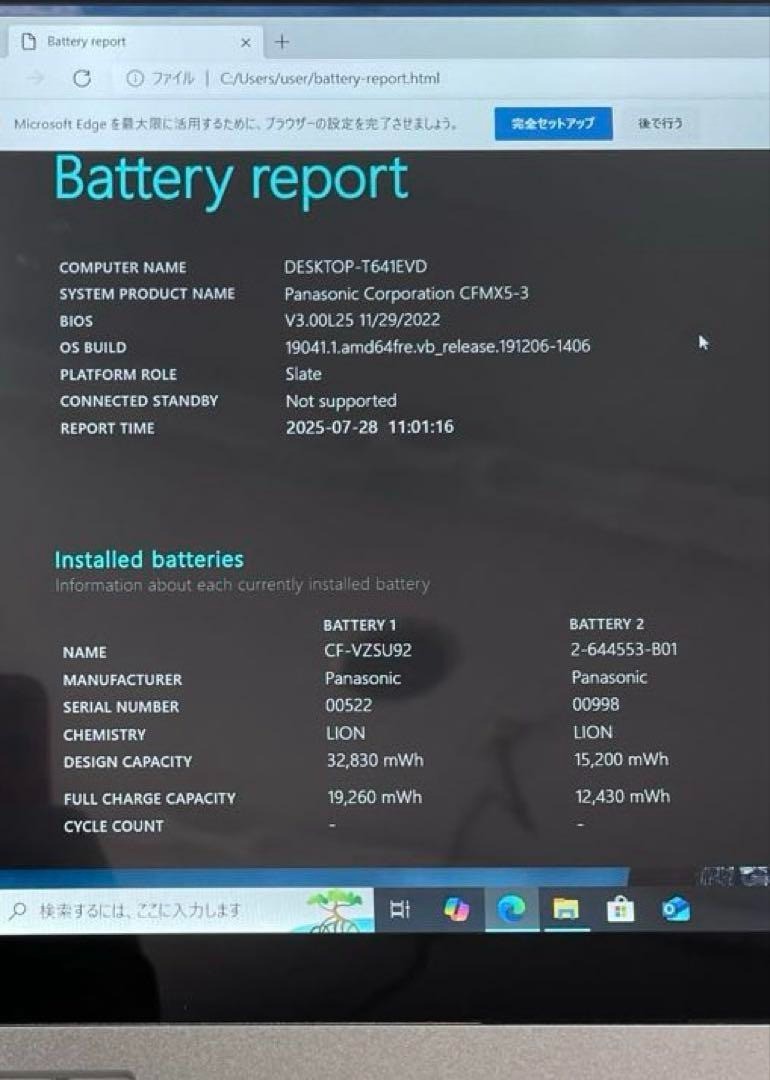
Task: Close the Battery report tab
Action: (245, 43)
